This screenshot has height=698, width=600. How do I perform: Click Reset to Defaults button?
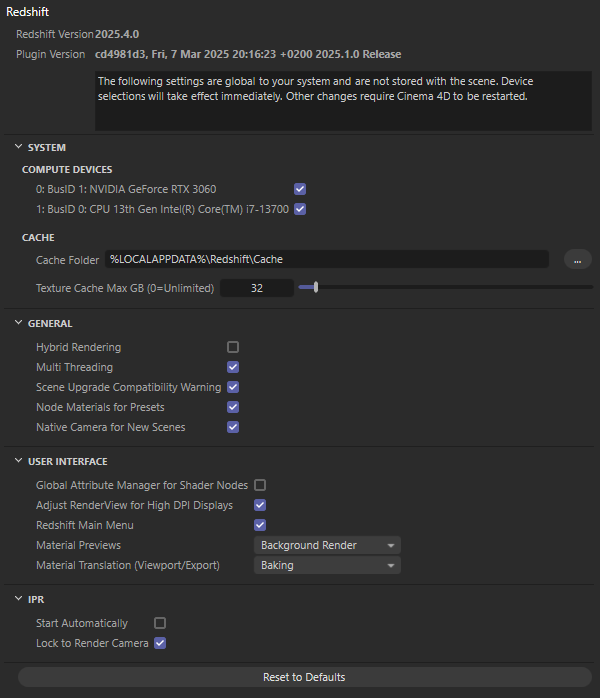(x=304, y=677)
